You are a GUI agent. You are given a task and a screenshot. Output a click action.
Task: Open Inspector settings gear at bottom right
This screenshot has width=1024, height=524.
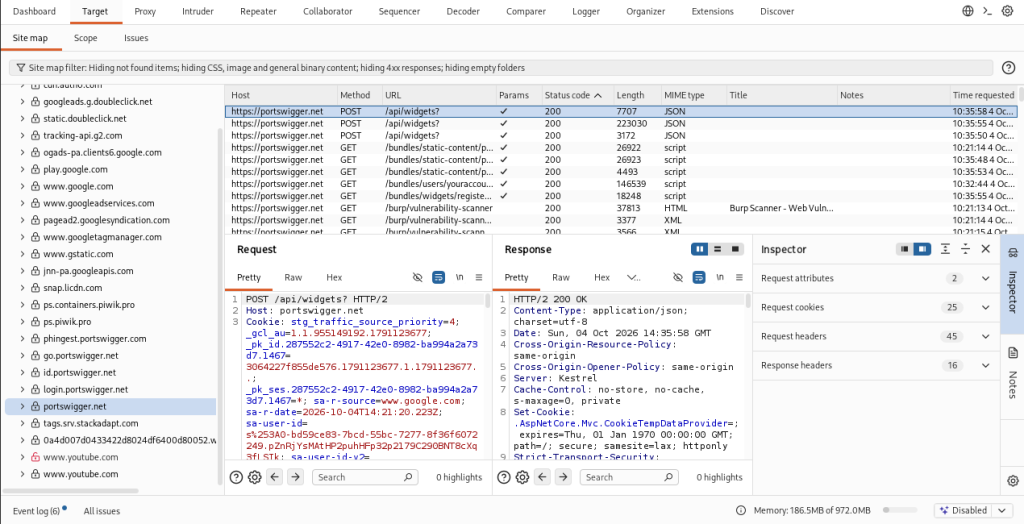click(x=1013, y=480)
